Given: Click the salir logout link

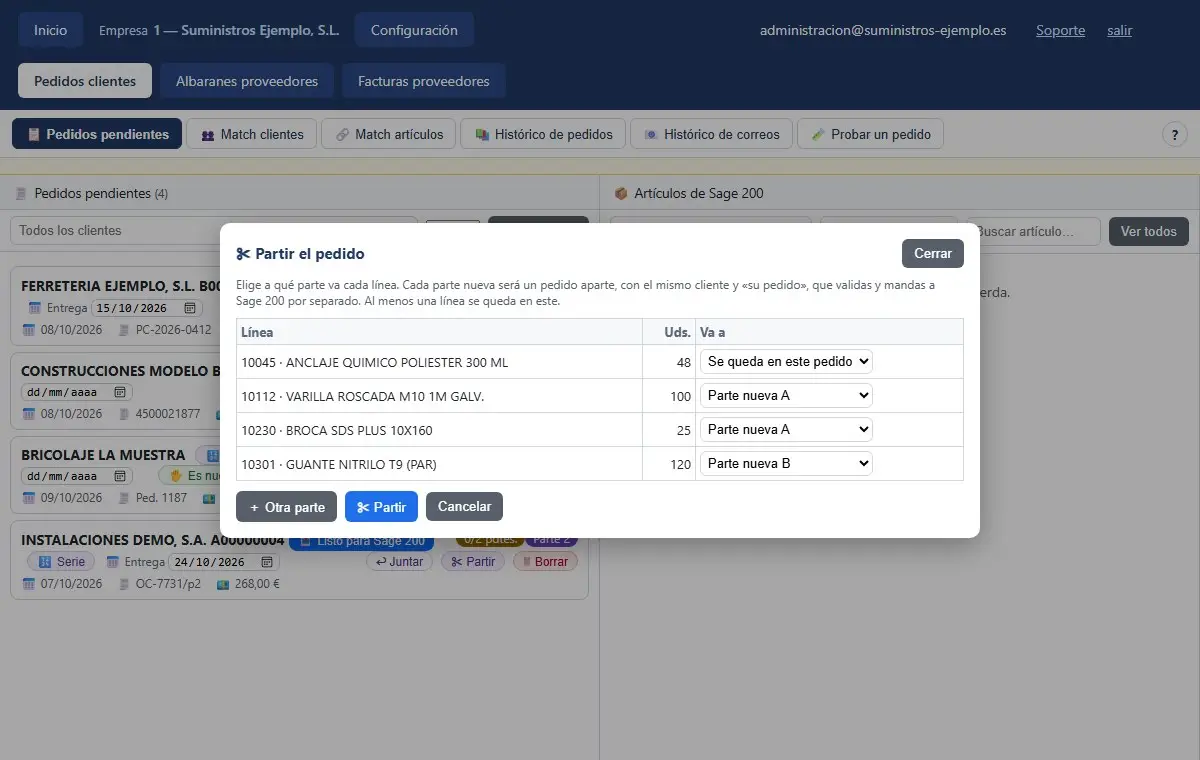Looking at the screenshot, I should click(x=1119, y=30).
